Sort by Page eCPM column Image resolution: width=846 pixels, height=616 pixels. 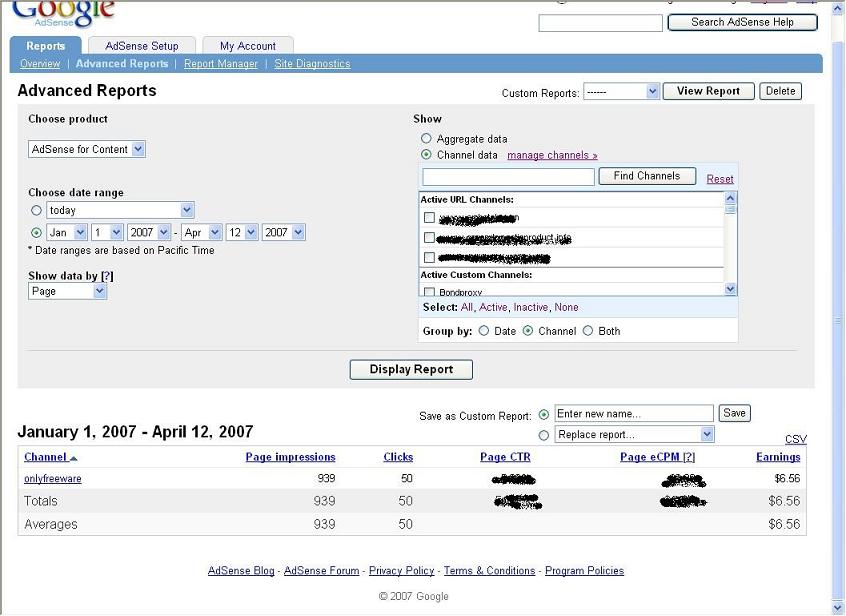point(650,457)
